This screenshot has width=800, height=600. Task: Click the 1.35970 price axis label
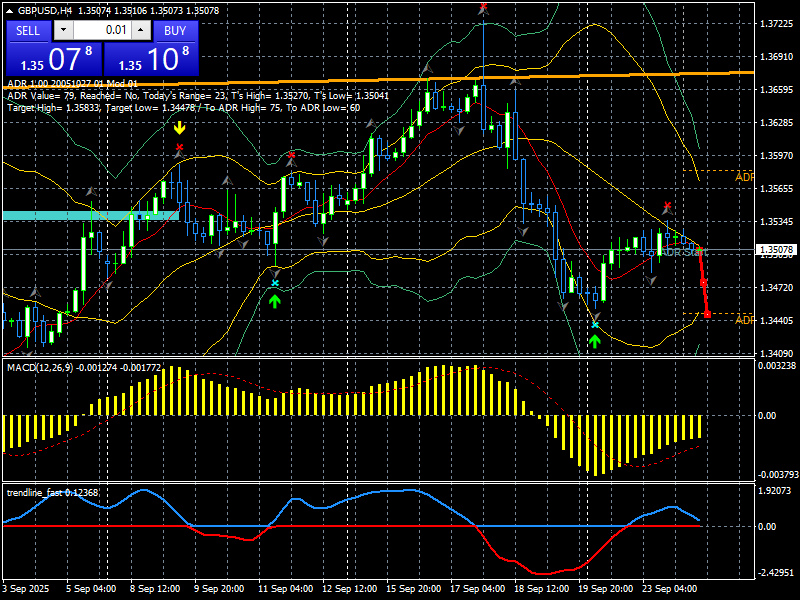click(x=777, y=156)
